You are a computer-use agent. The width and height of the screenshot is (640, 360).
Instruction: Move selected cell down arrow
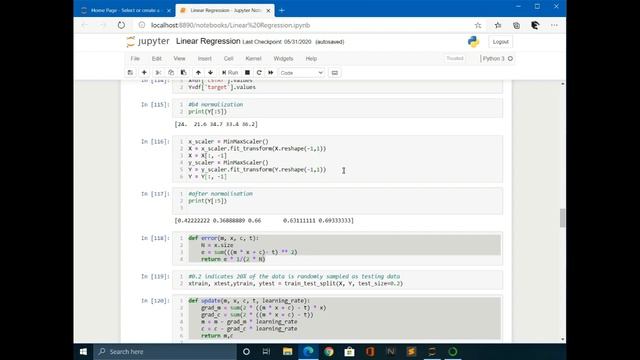pos(211,73)
